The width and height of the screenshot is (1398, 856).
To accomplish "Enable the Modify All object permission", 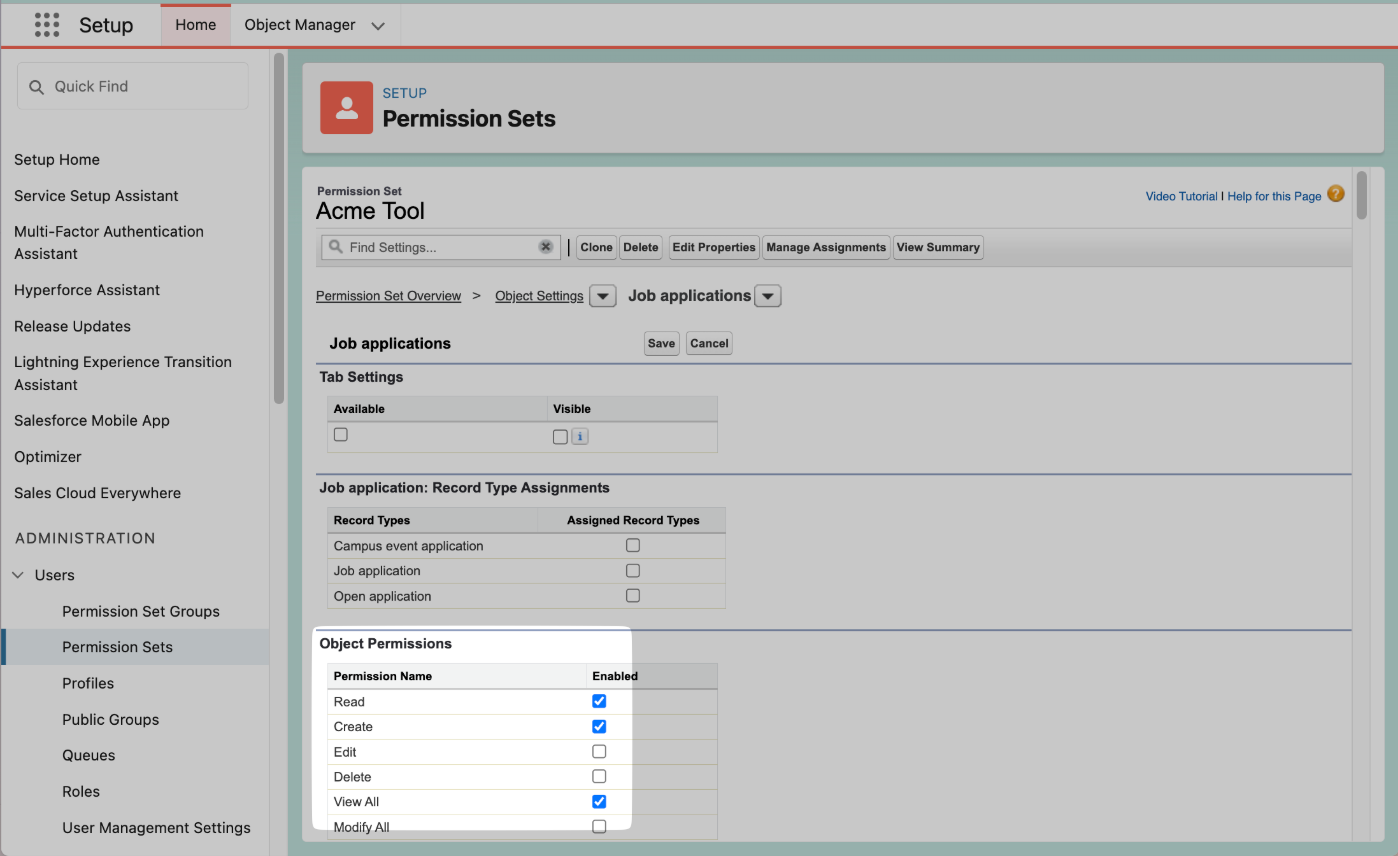I will pos(599,827).
